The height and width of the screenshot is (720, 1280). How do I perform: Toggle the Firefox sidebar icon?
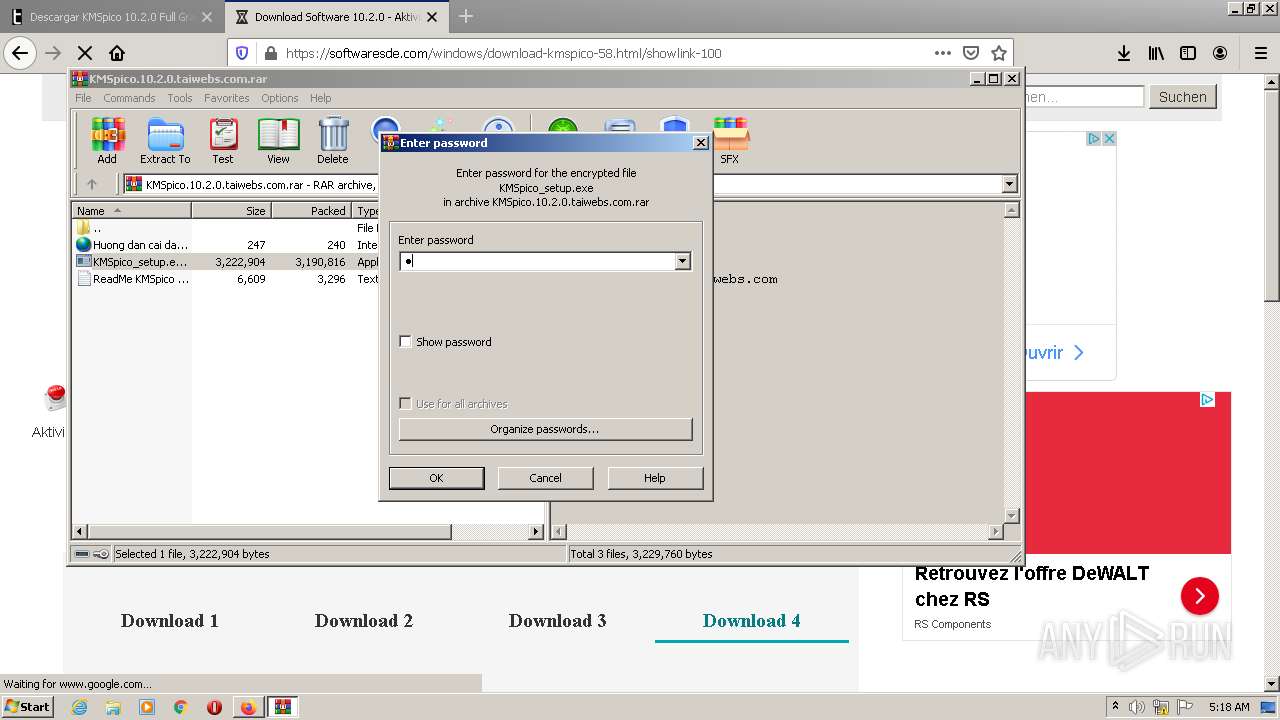click(1188, 53)
